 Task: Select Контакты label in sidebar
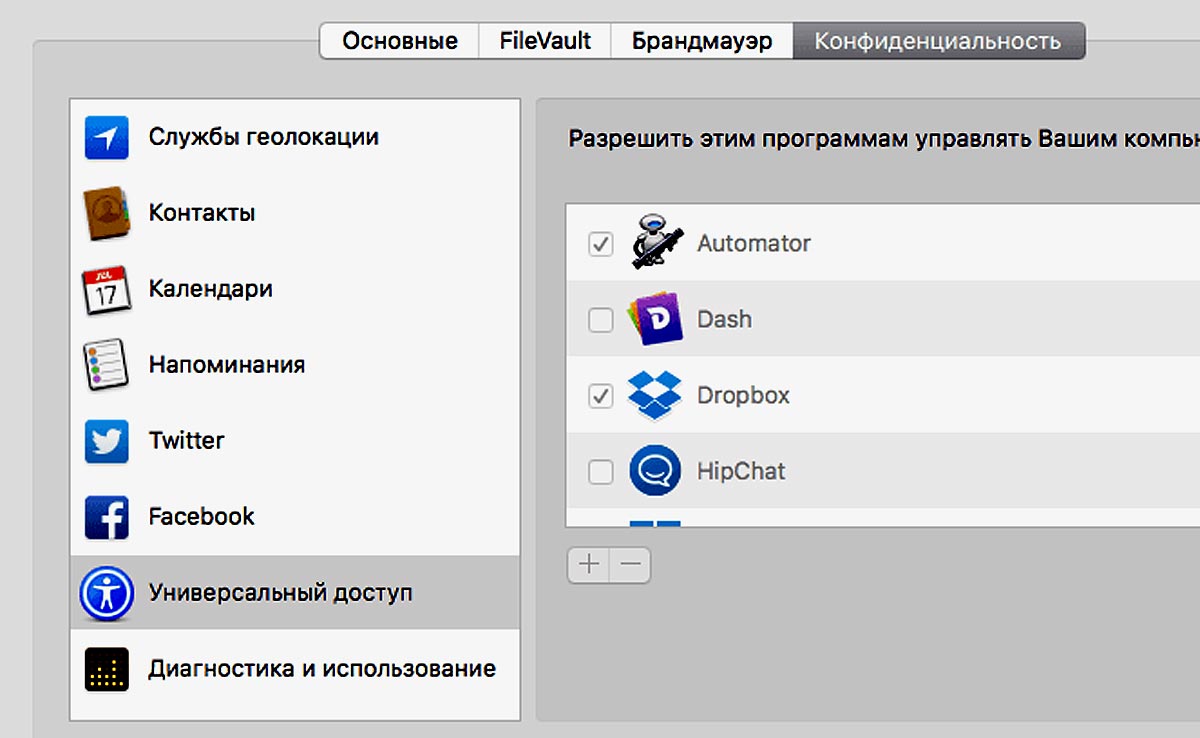[202, 213]
